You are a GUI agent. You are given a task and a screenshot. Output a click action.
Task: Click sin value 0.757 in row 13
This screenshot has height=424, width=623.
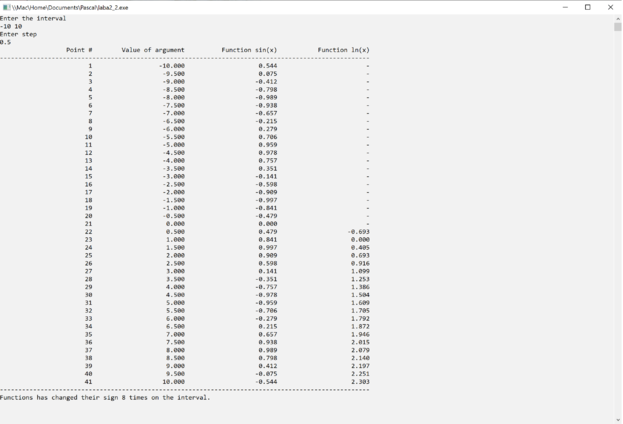point(268,161)
